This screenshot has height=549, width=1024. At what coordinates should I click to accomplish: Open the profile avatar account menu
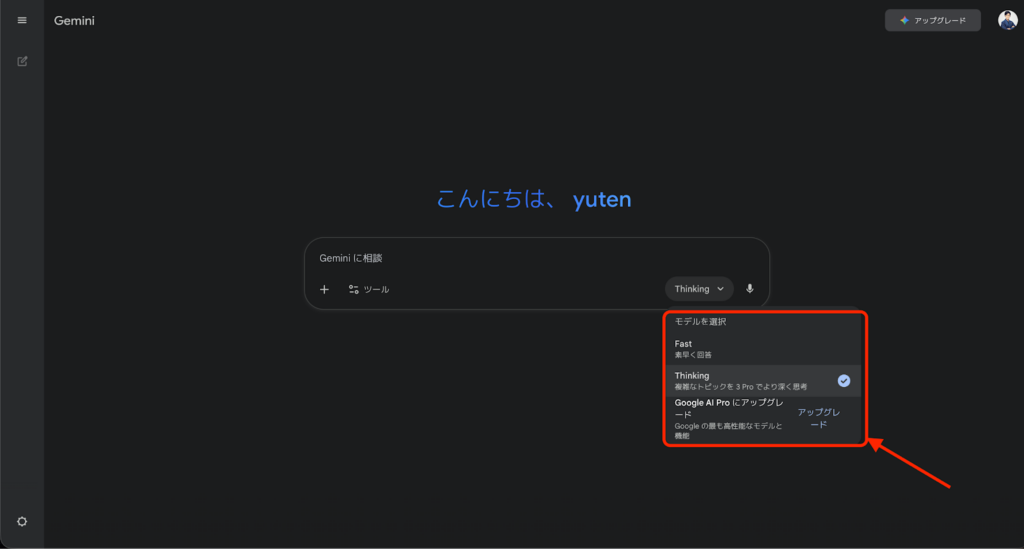click(1007, 20)
